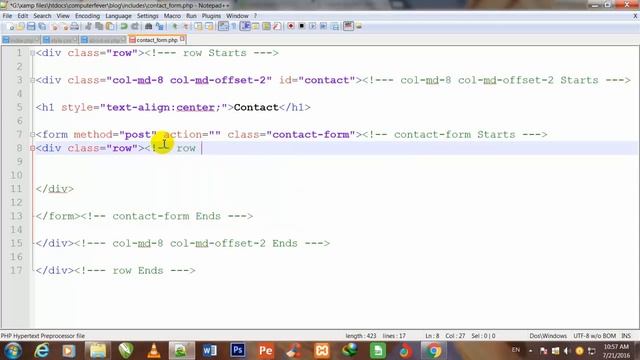Open the Settings menu
The height and width of the screenshot is (360, 640).
(147, 16)
